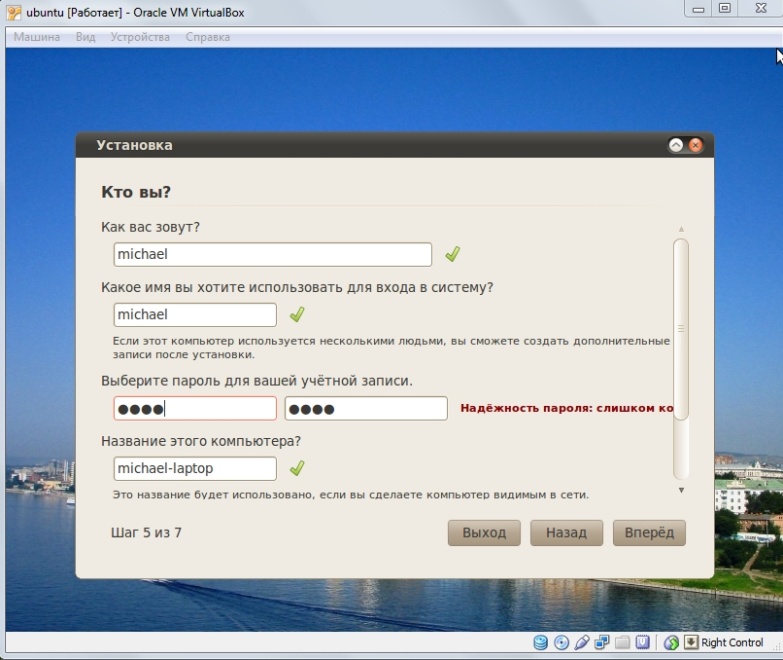
Task: Click the login username field
Action: point(195,315)
